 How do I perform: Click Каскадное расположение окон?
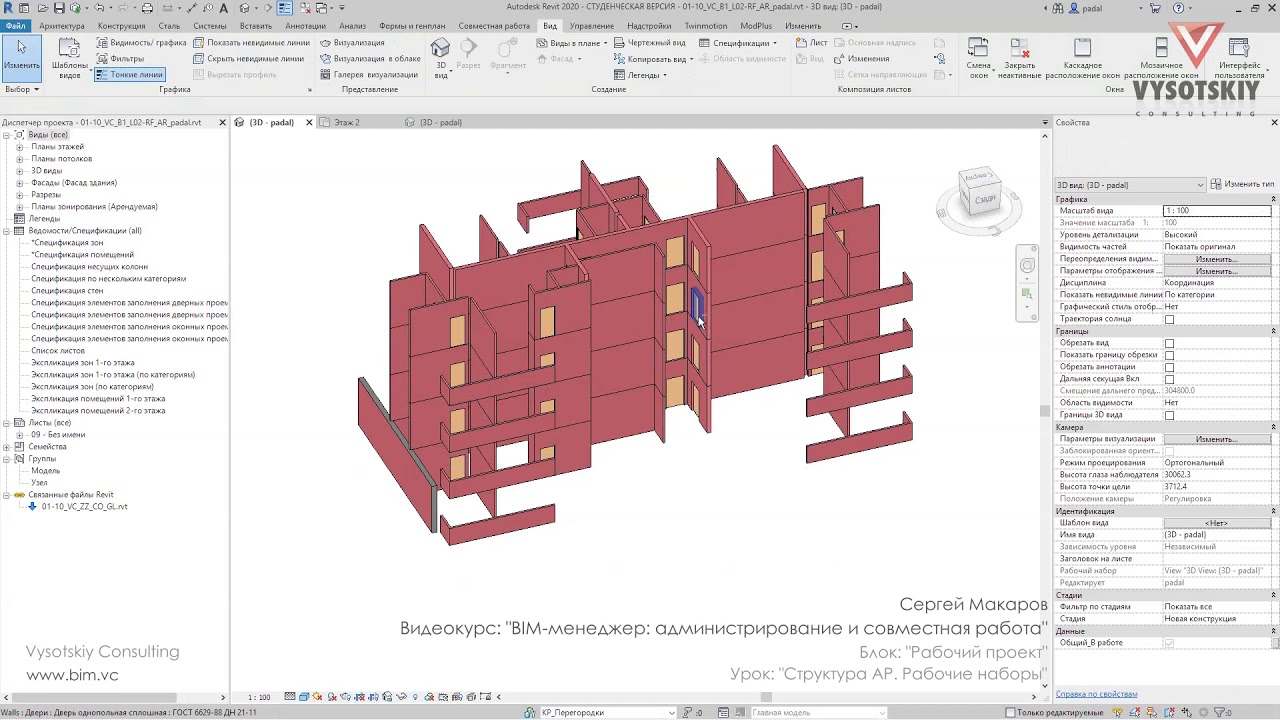1083,58
